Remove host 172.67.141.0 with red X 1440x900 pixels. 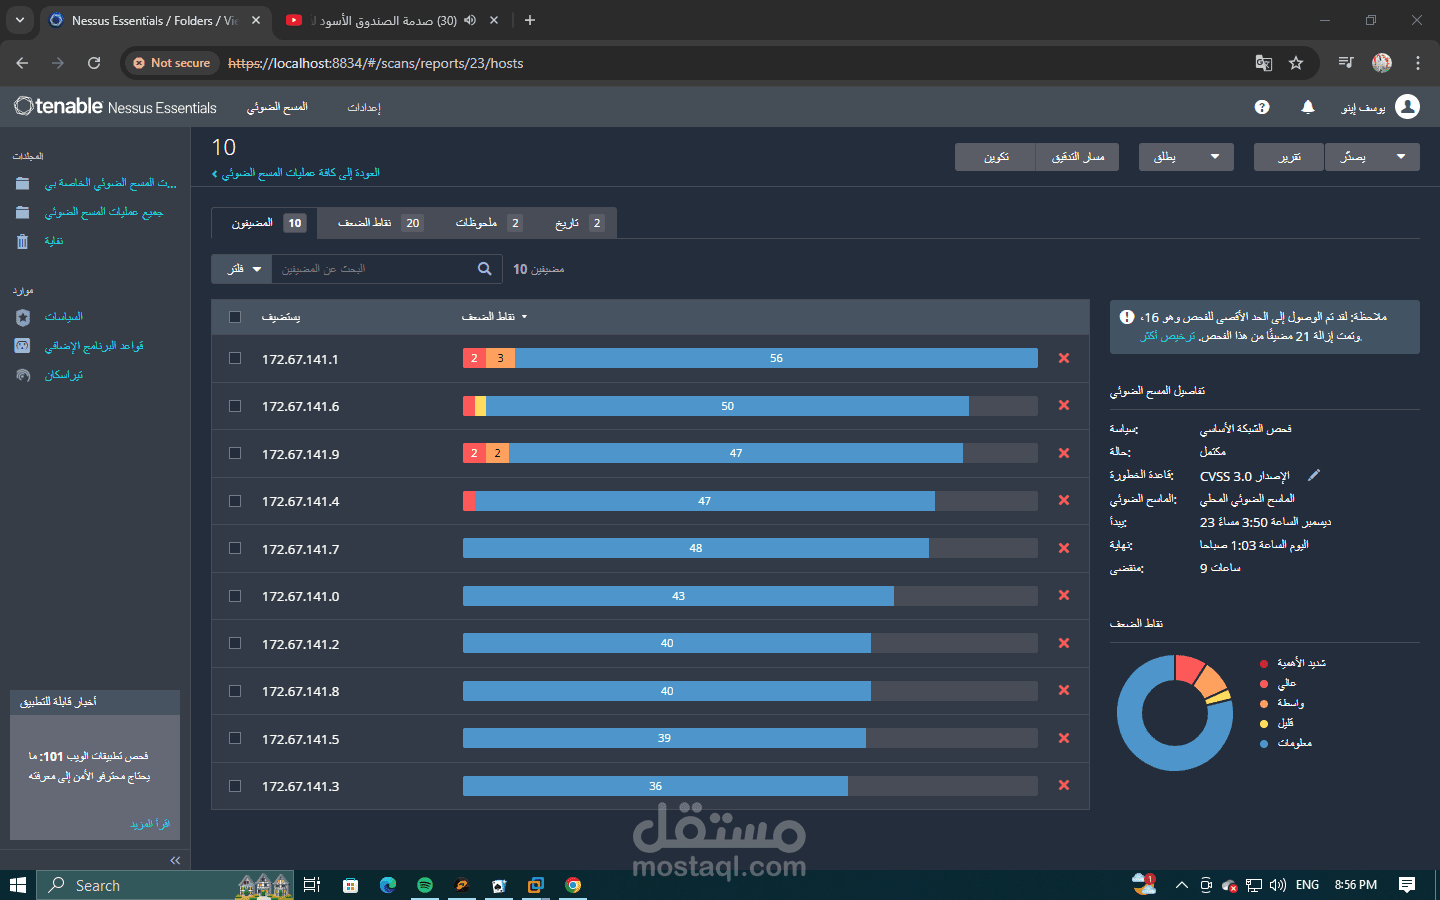pyautogui.click(x=1064, y=595)
